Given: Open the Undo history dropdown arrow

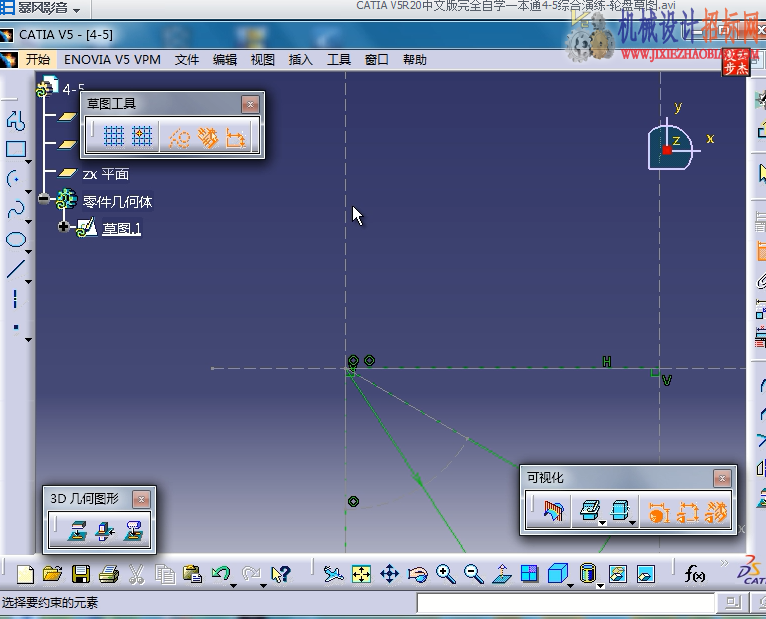Looking at the screenshot, I should pyautogui.click(x=234, y=585).
